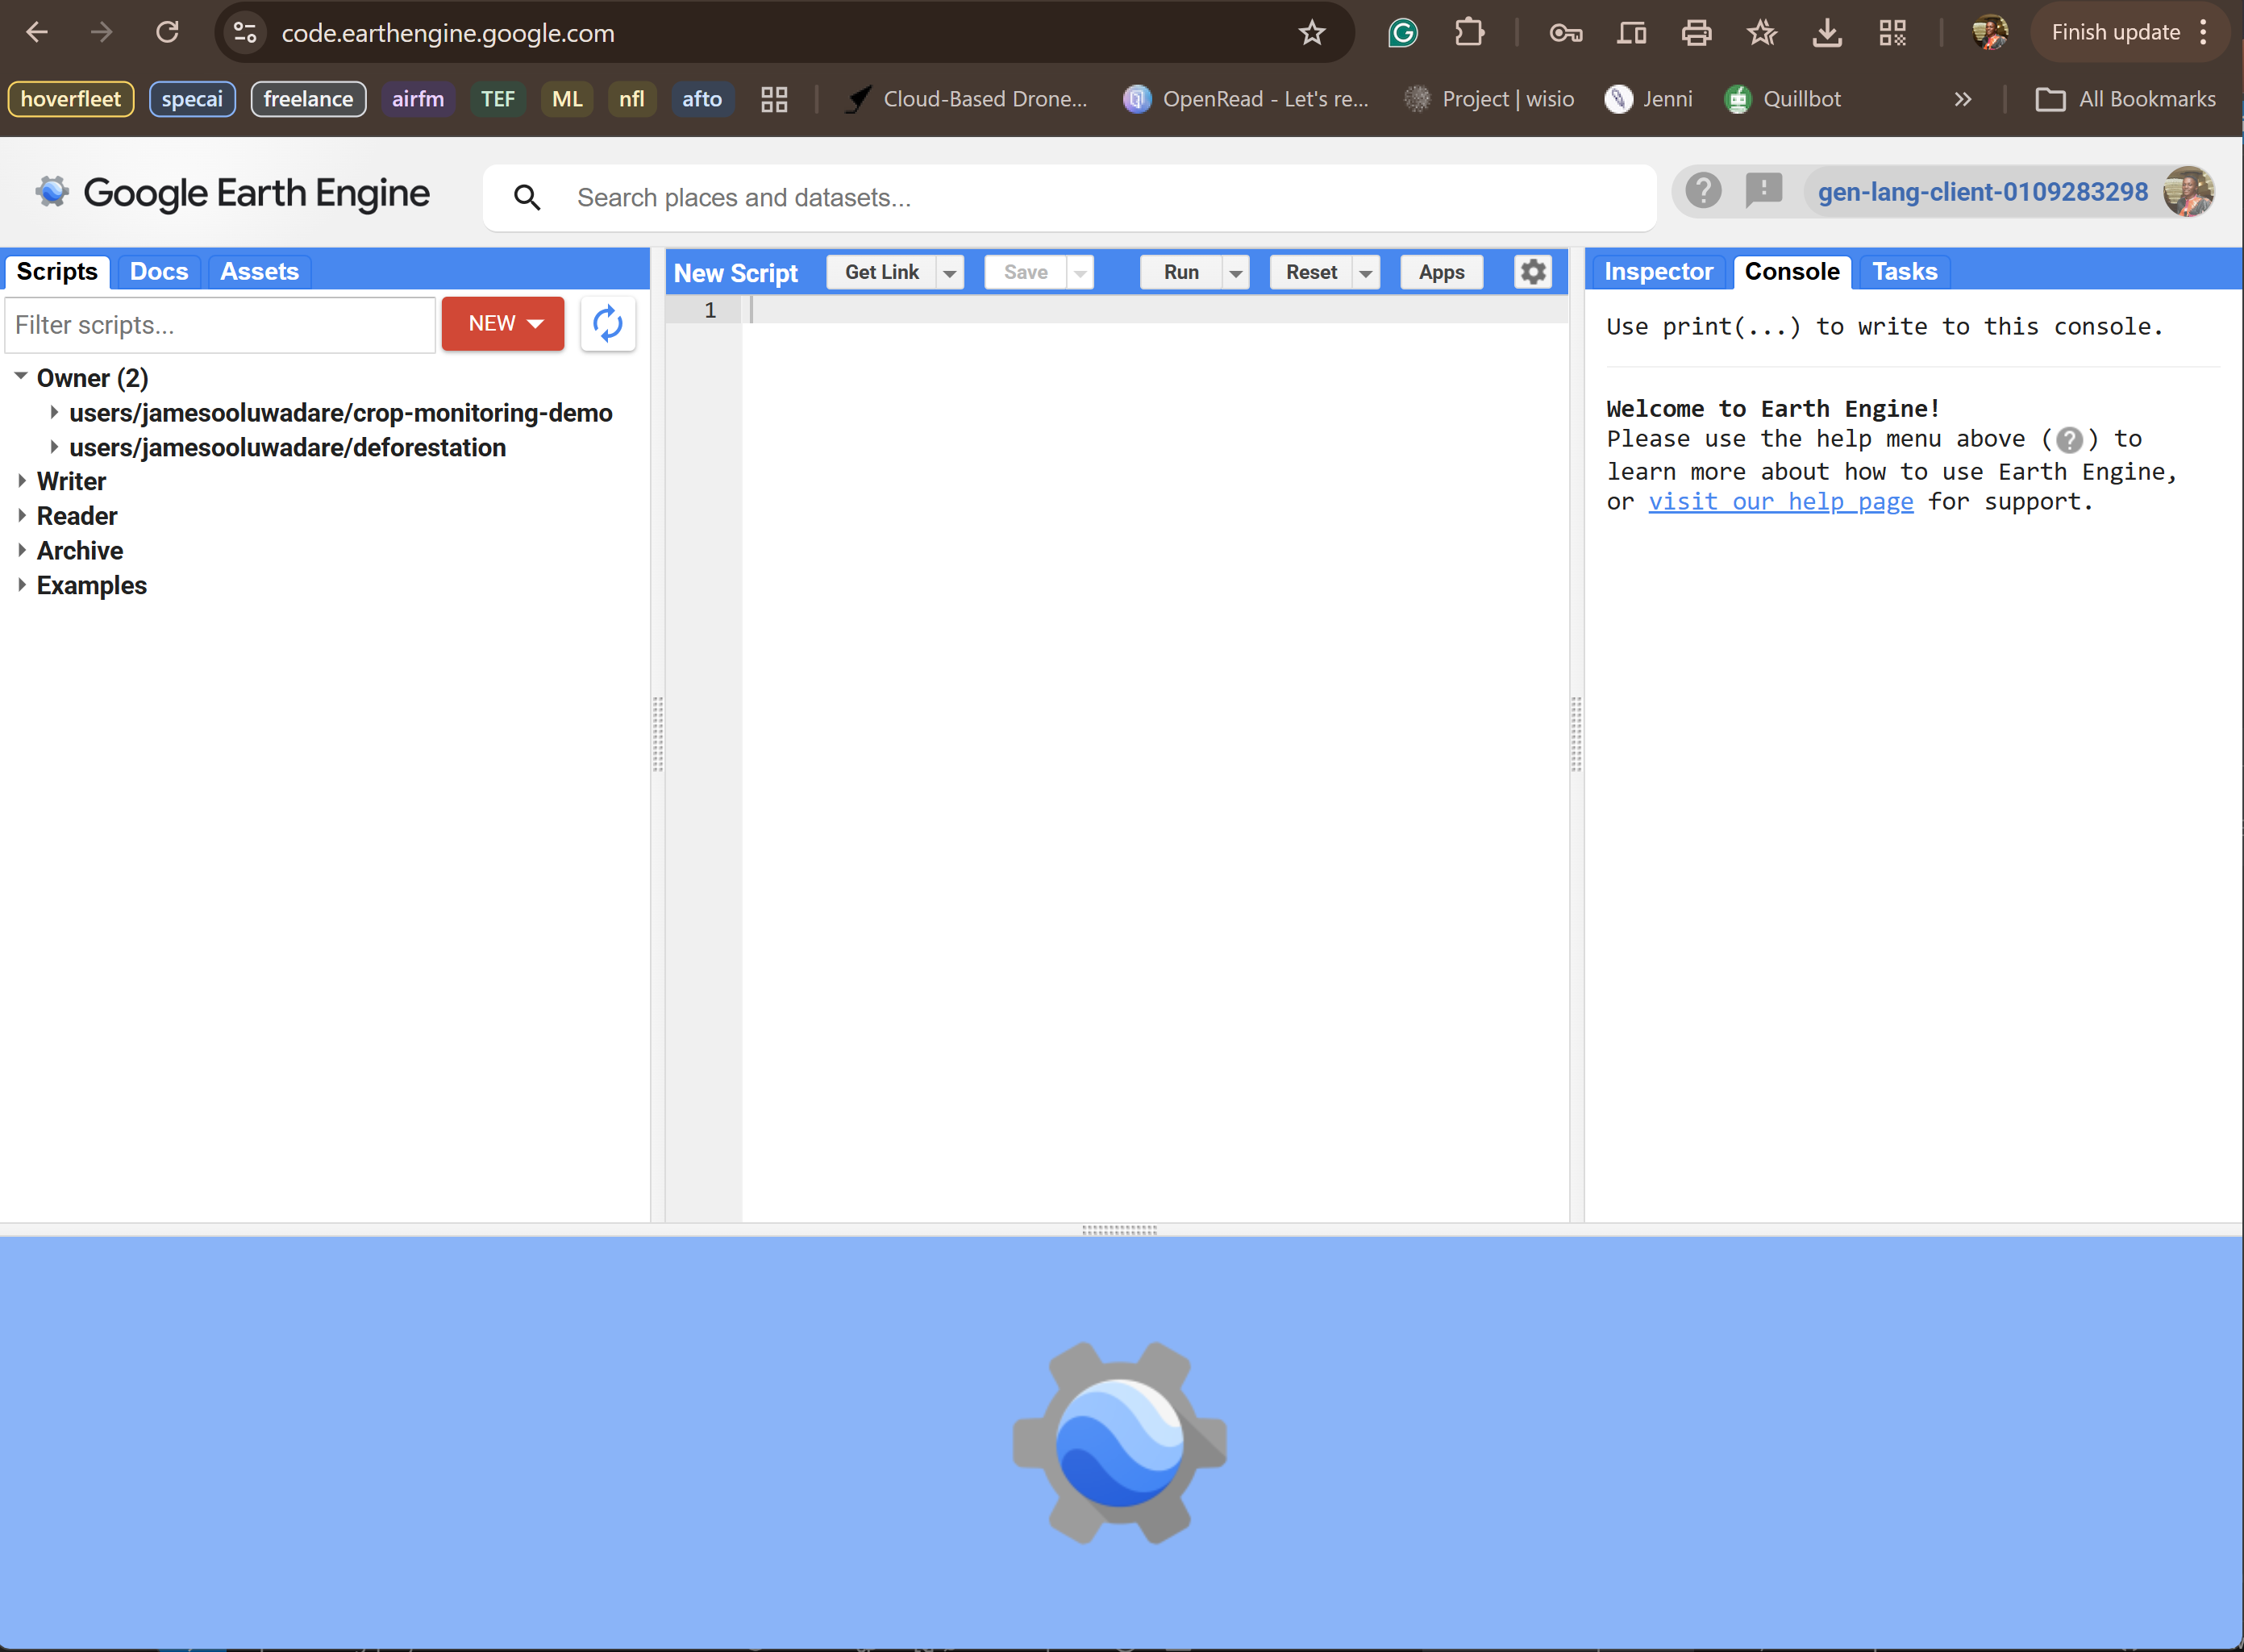Expand the Examples folder
The image size is (2244, 1652).
pos(22,585)
